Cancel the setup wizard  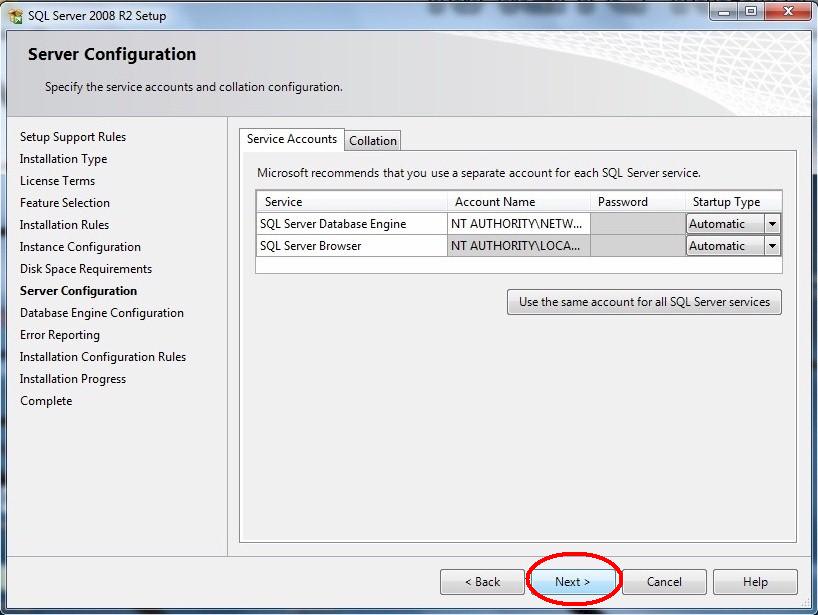tap(664, 582)
